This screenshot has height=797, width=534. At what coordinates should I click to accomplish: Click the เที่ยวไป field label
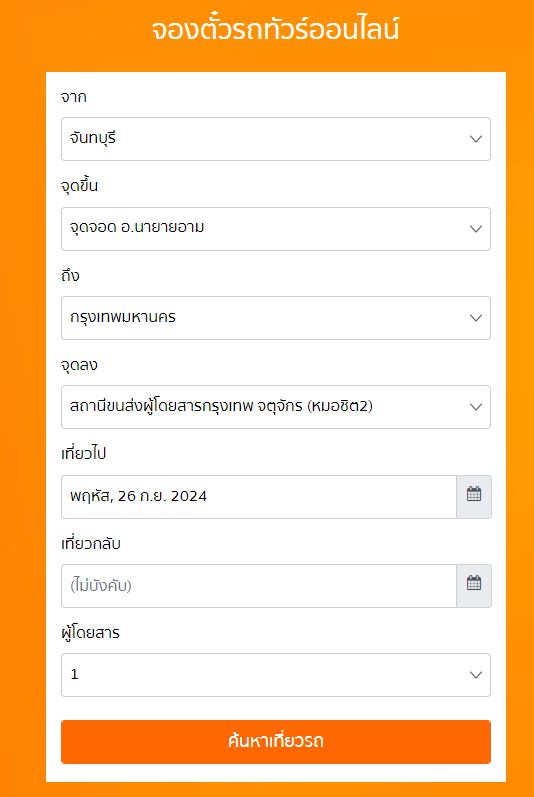[83, 453]
